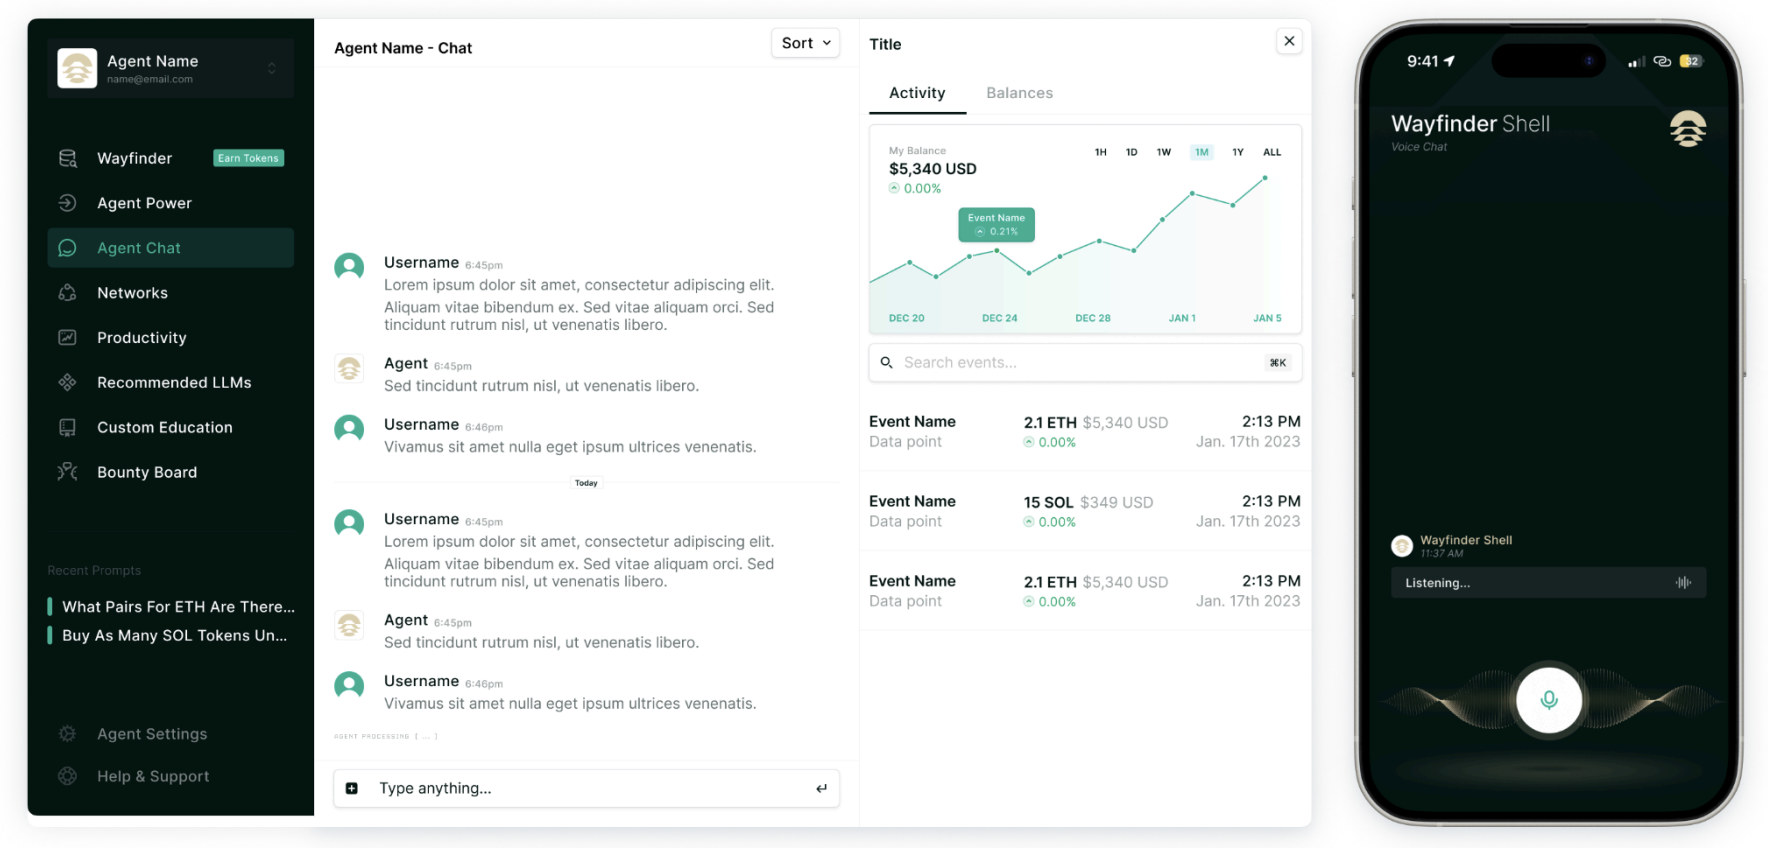Select the 1Y time range
The image size is (1768, 848).
[1238, 152]
